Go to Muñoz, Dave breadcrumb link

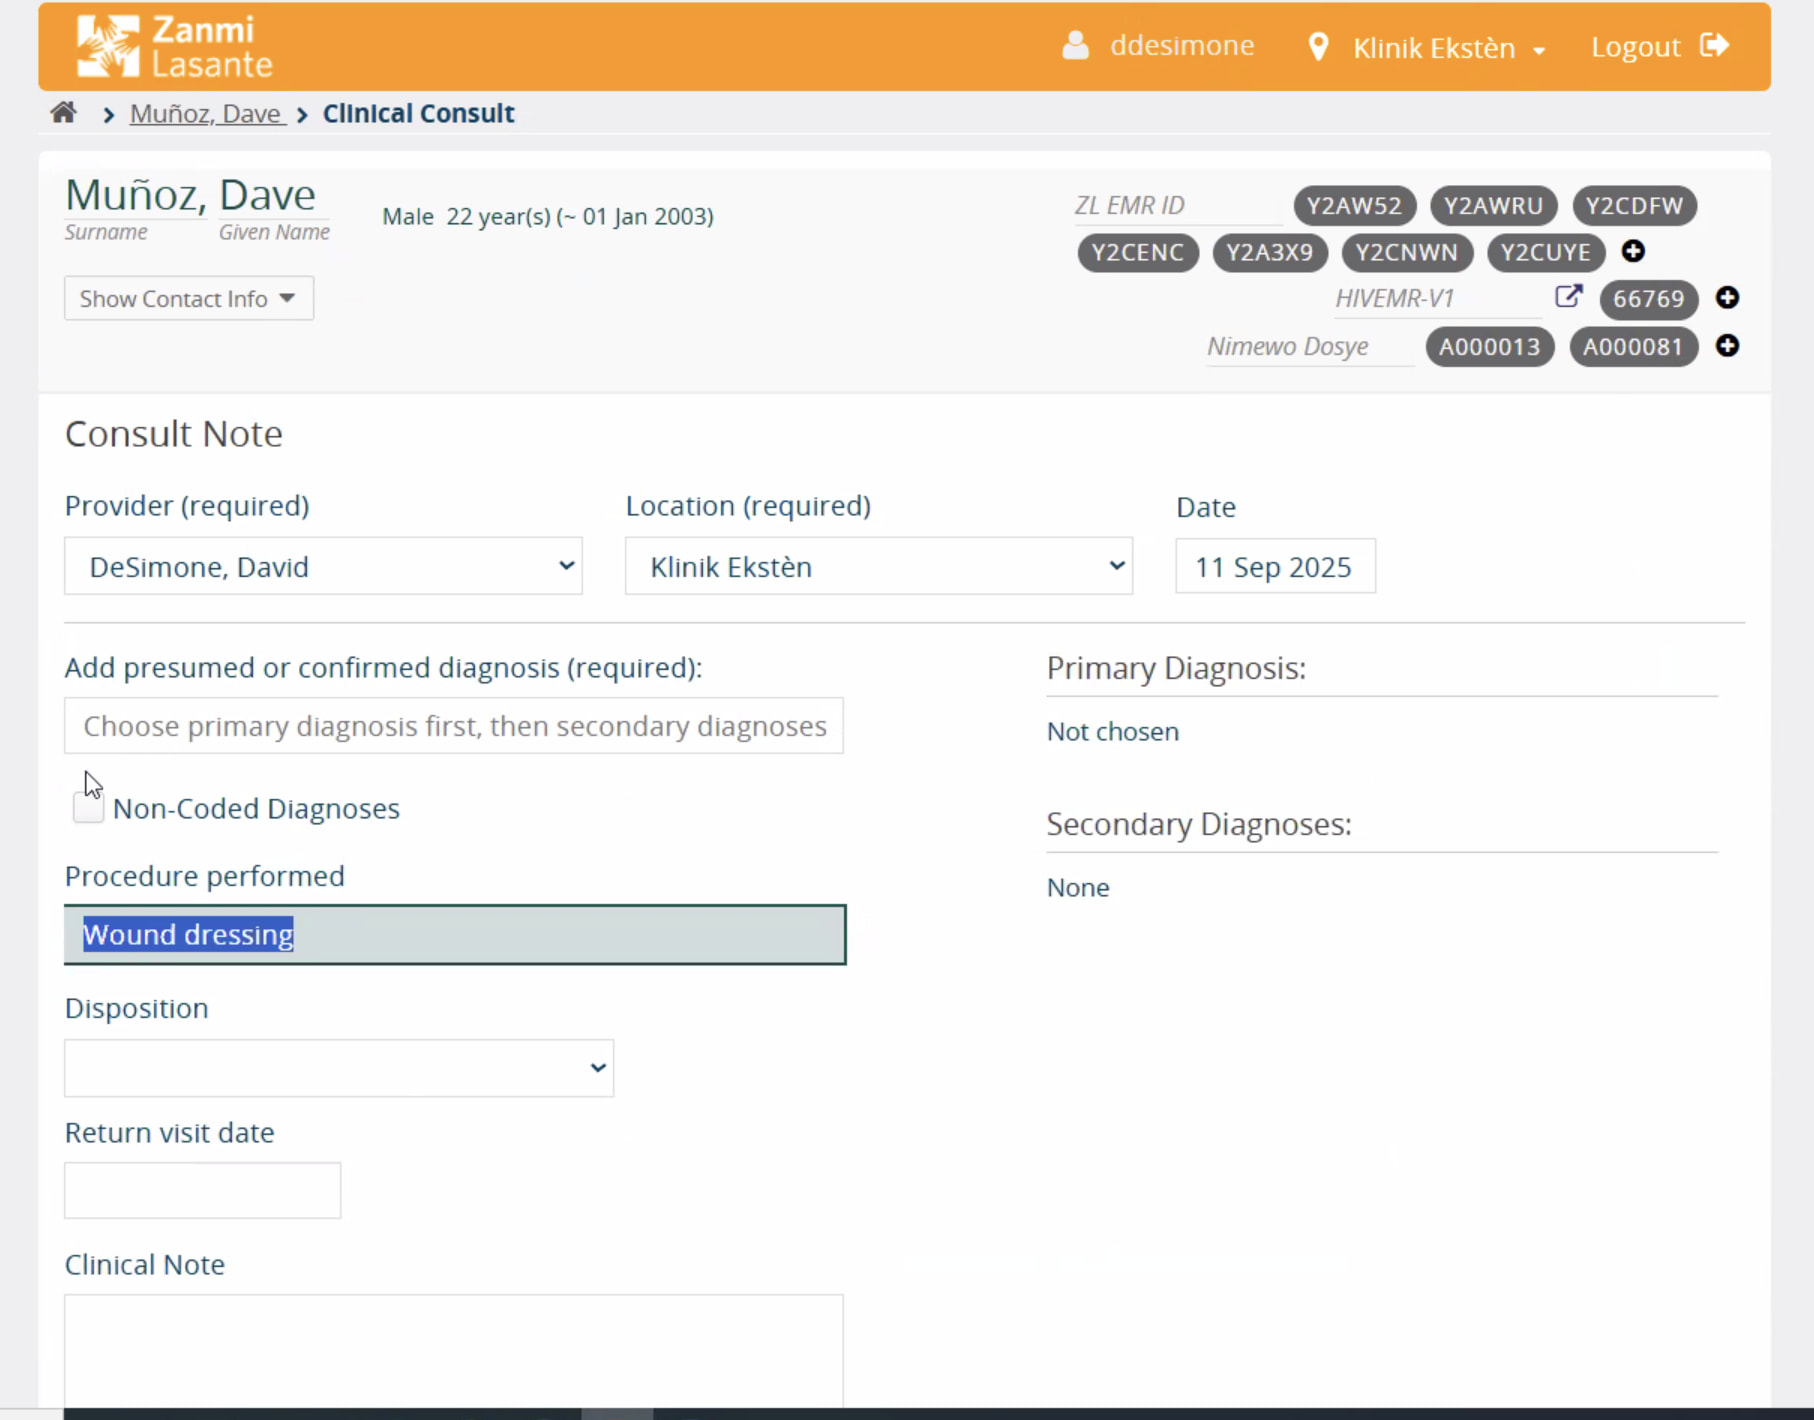(206, 114)
